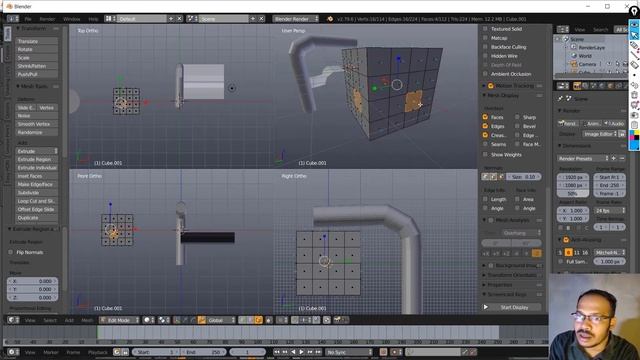
Task: Play animation in reverse
Action: point(293,352)
